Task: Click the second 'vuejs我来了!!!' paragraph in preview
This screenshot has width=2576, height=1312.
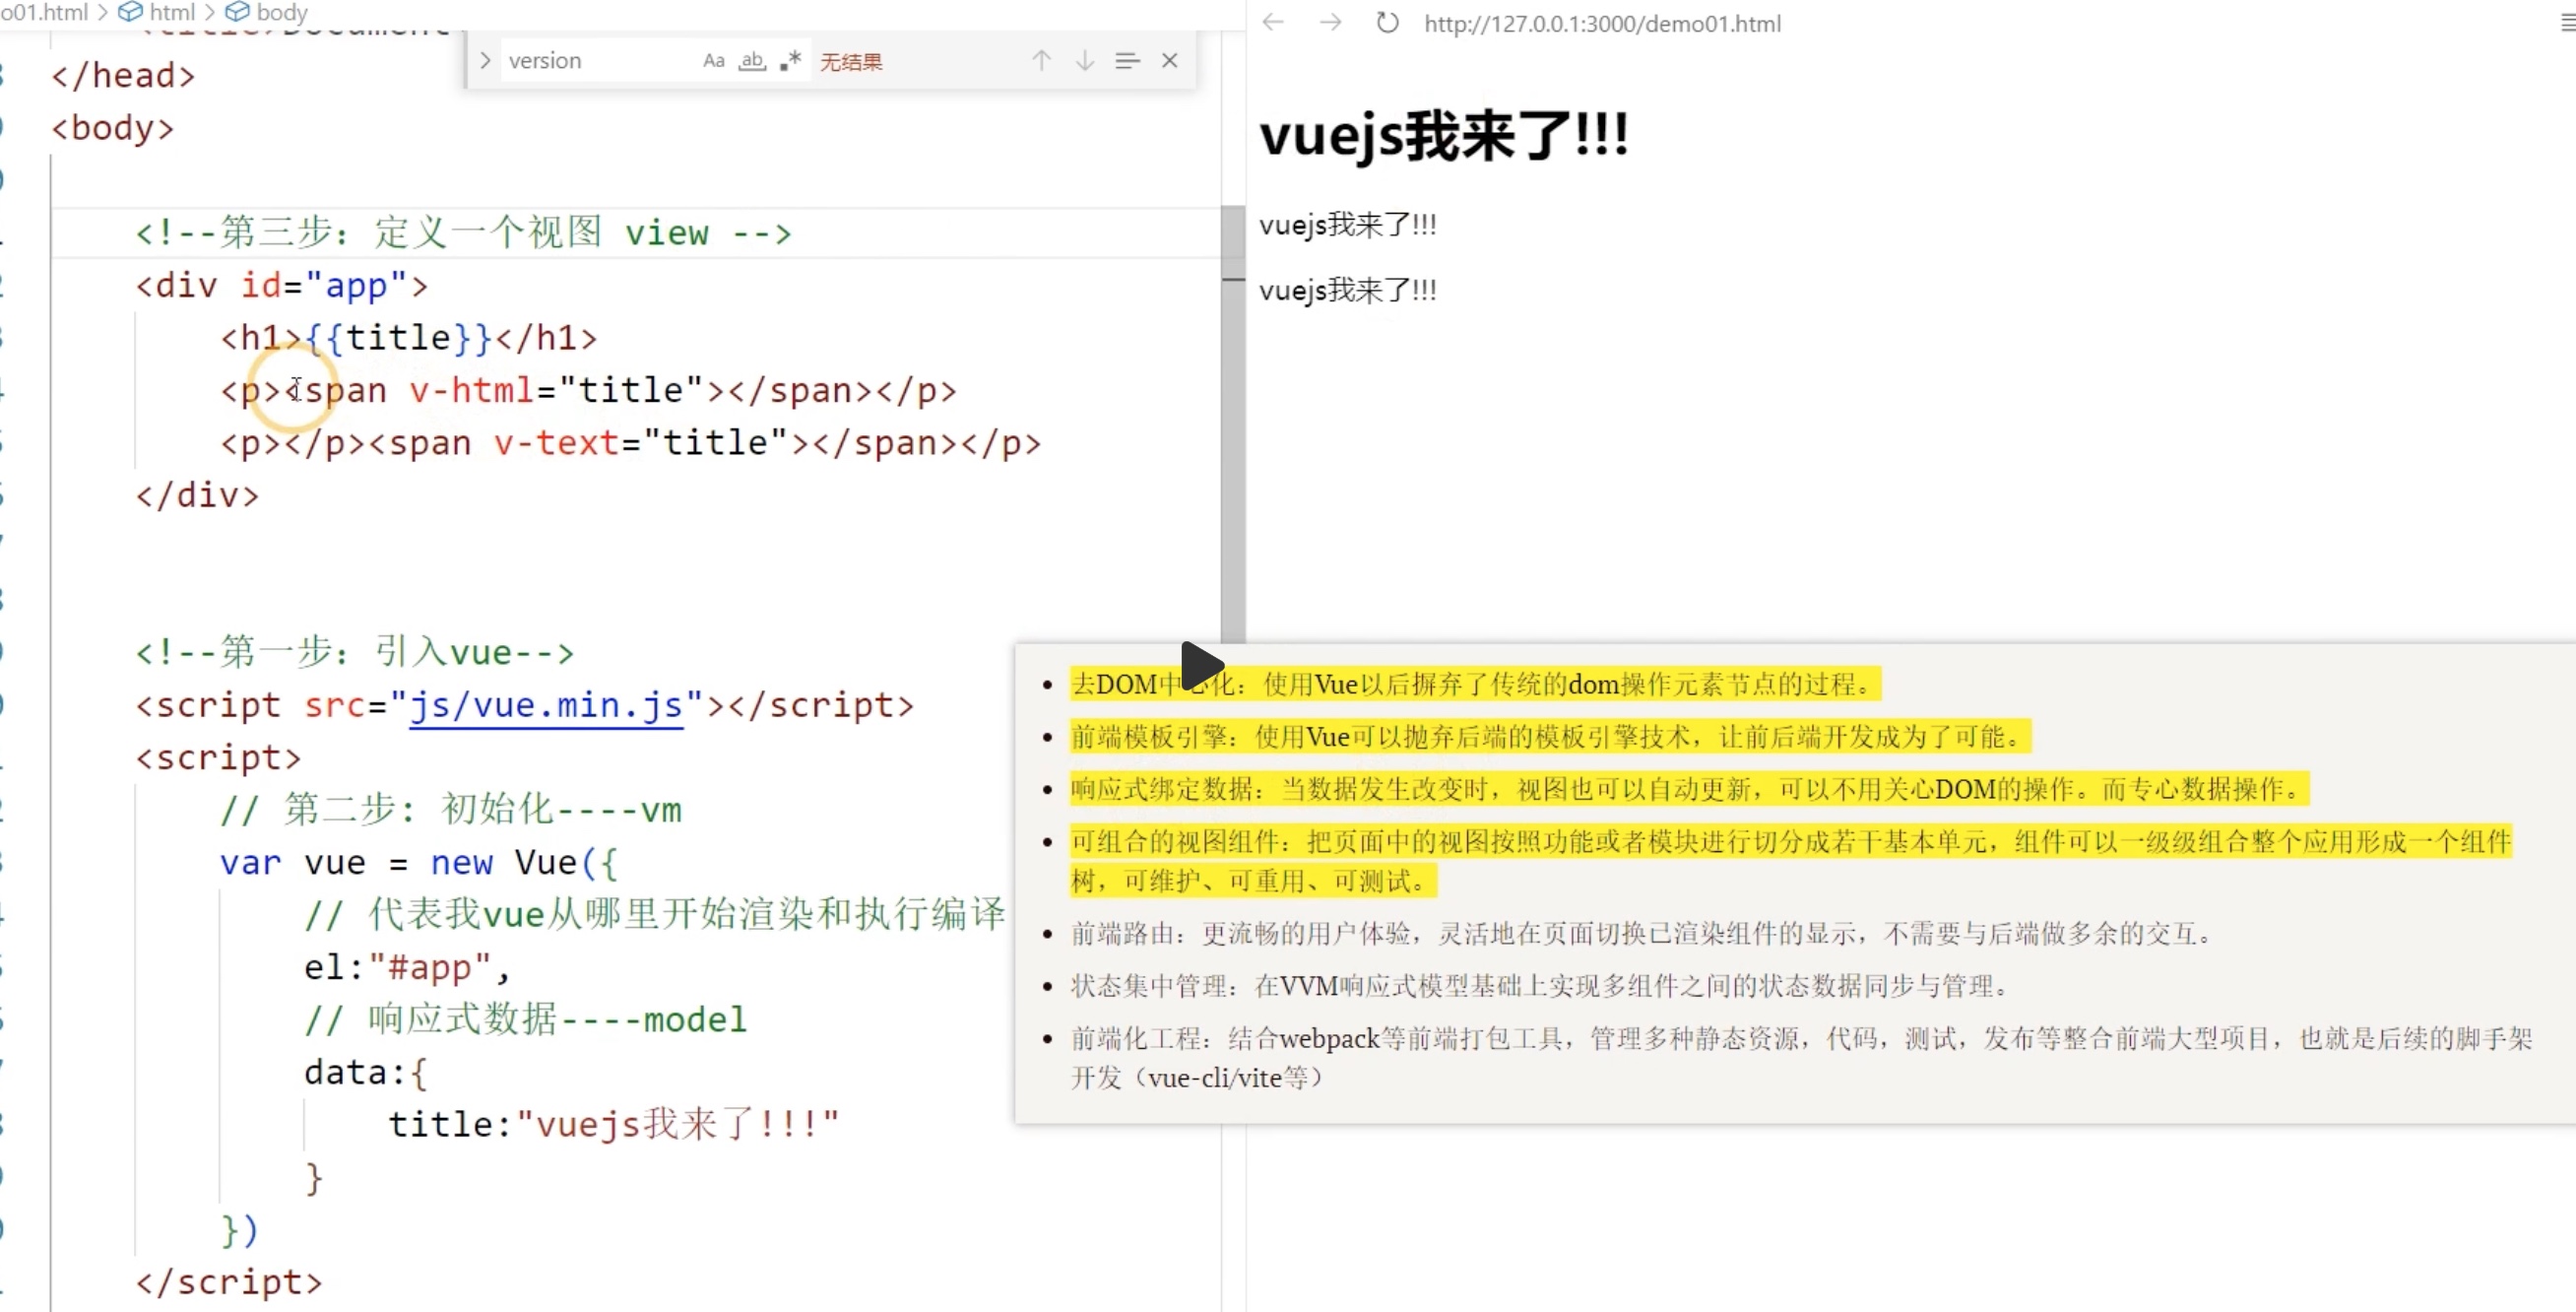Action: click(1347, 291)
